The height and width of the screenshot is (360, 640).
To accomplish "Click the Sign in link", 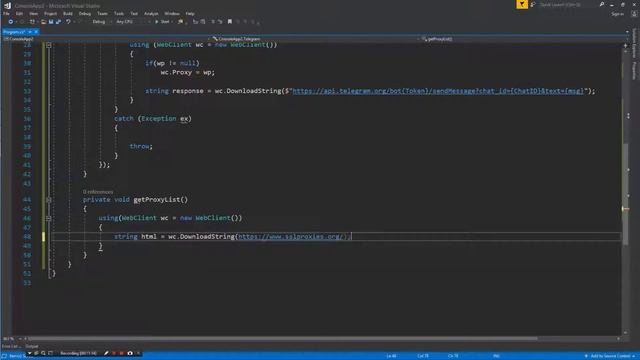I will tap(618, 14).
